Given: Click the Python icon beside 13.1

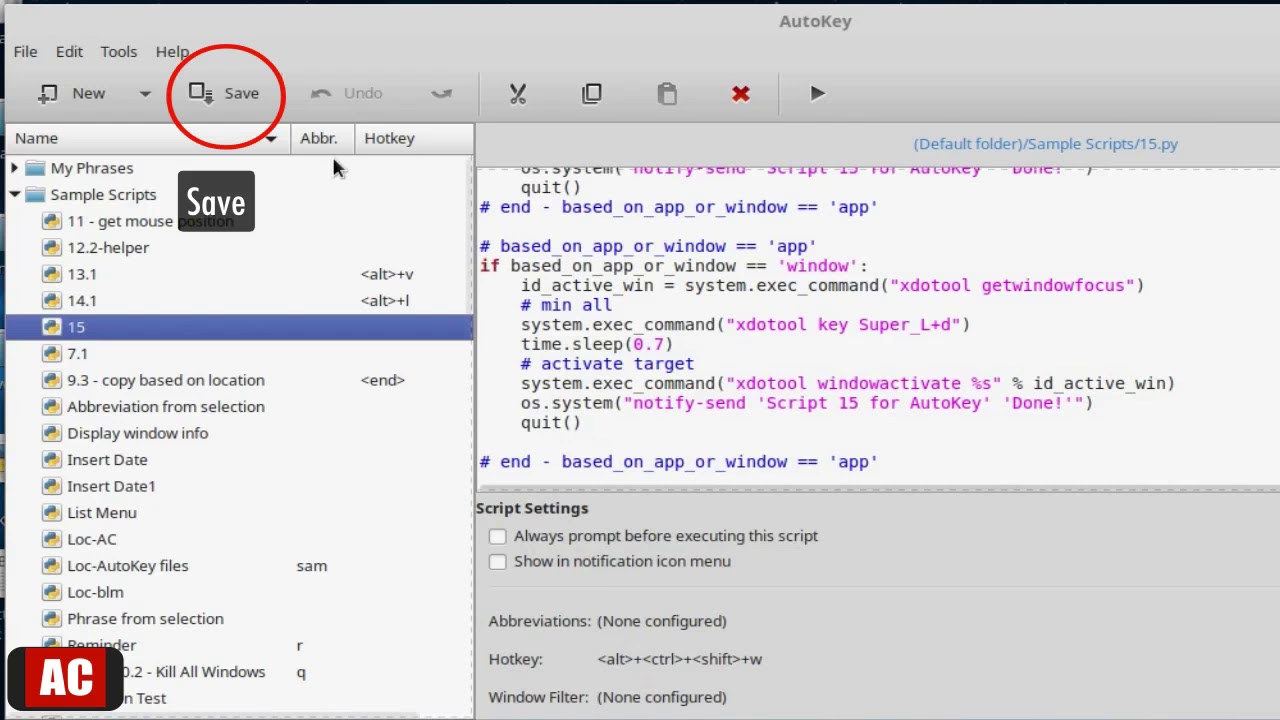Looking at the screenshot, I should coord(51,274).
